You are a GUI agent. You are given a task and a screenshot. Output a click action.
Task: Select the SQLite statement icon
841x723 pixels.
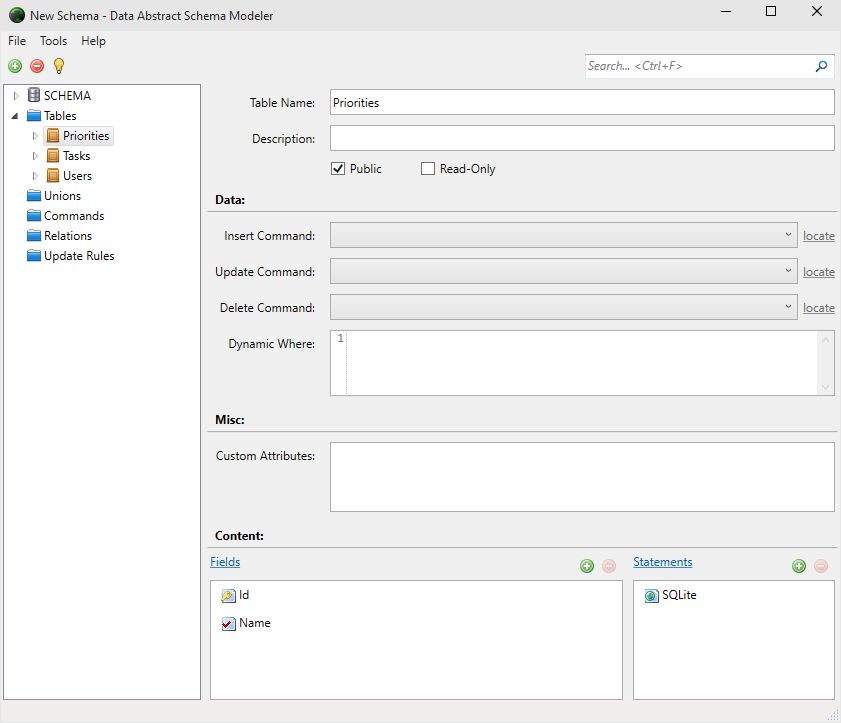coord(651,595)
